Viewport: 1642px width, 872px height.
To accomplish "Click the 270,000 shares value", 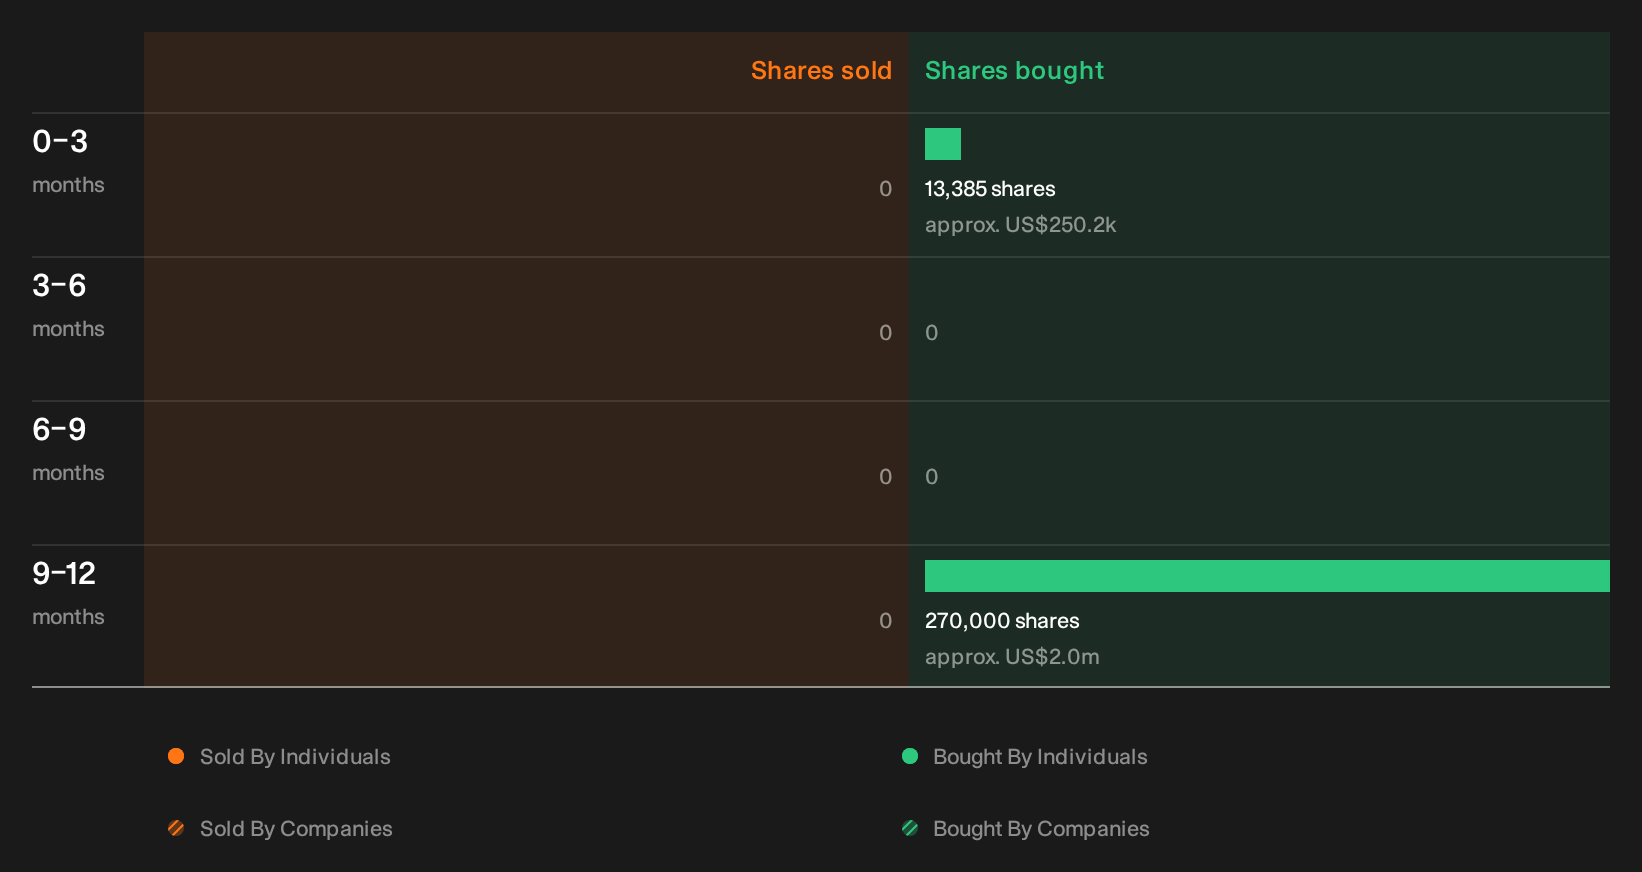I will pos(1002,621).
